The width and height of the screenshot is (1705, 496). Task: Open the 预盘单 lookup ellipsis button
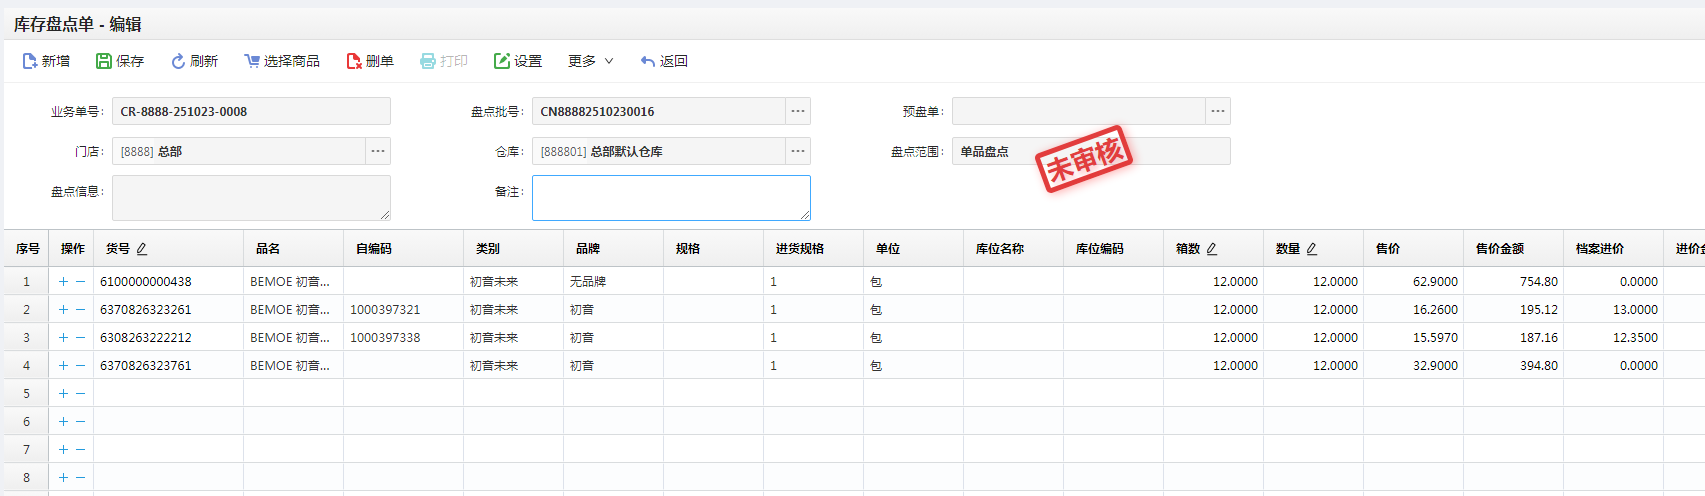1218,111
